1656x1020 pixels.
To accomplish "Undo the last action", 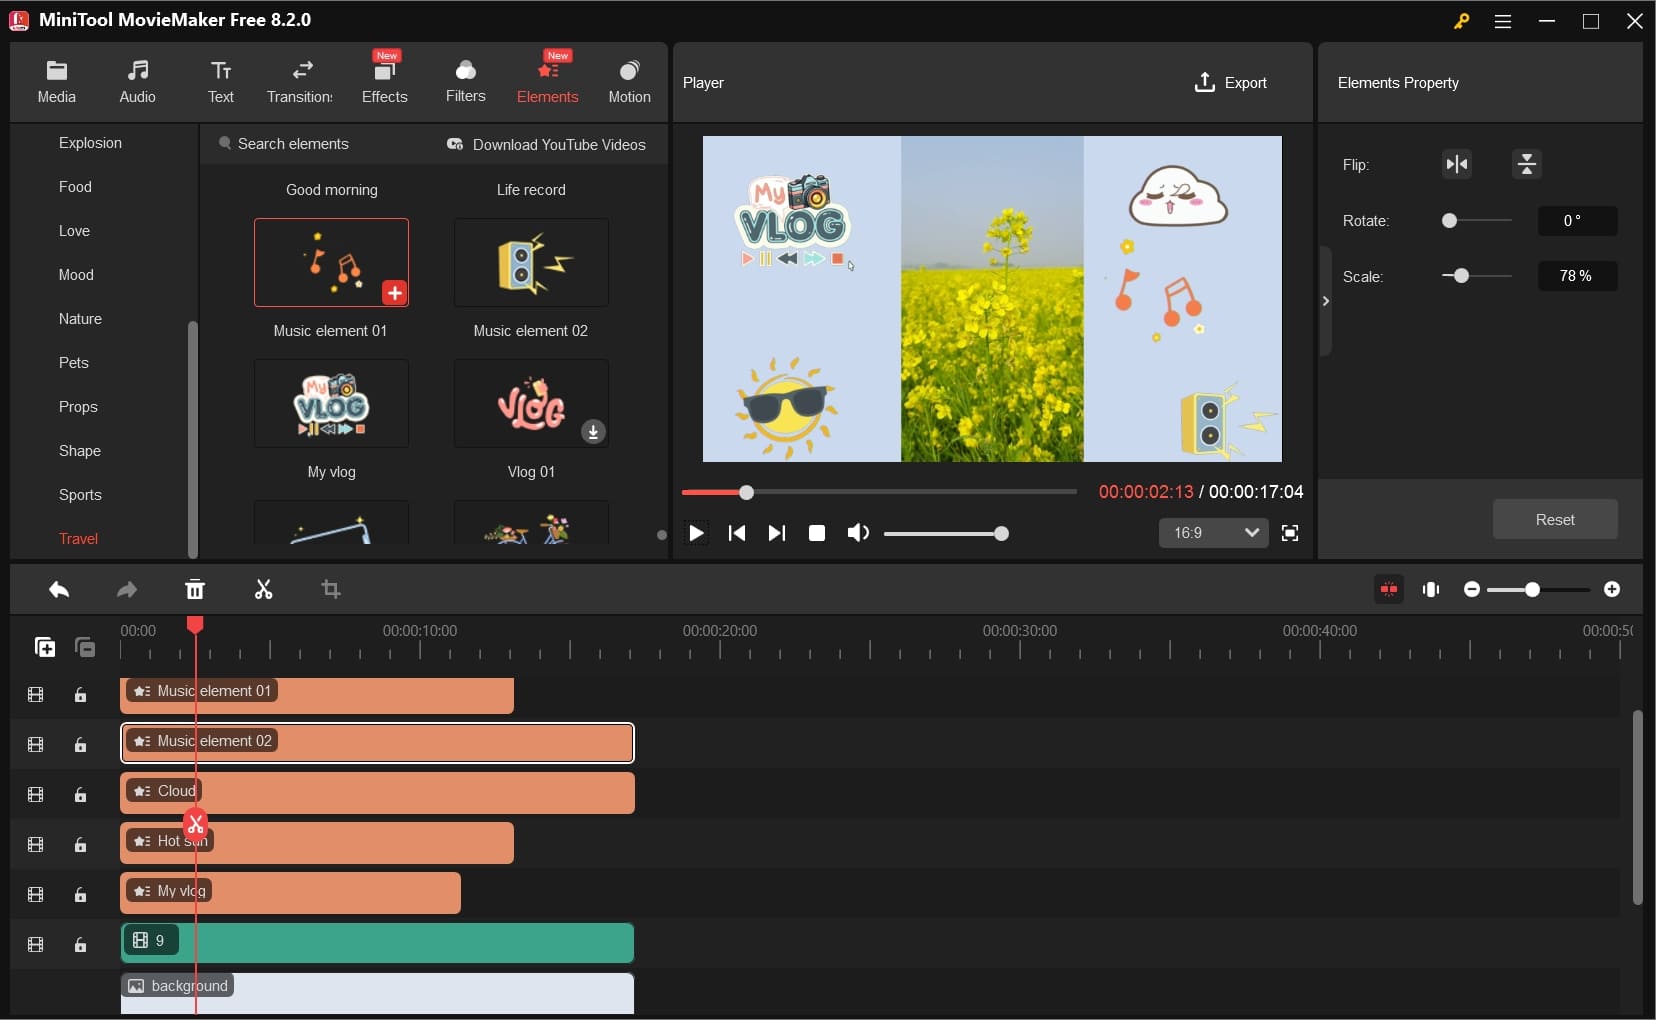I will [59, 590].
